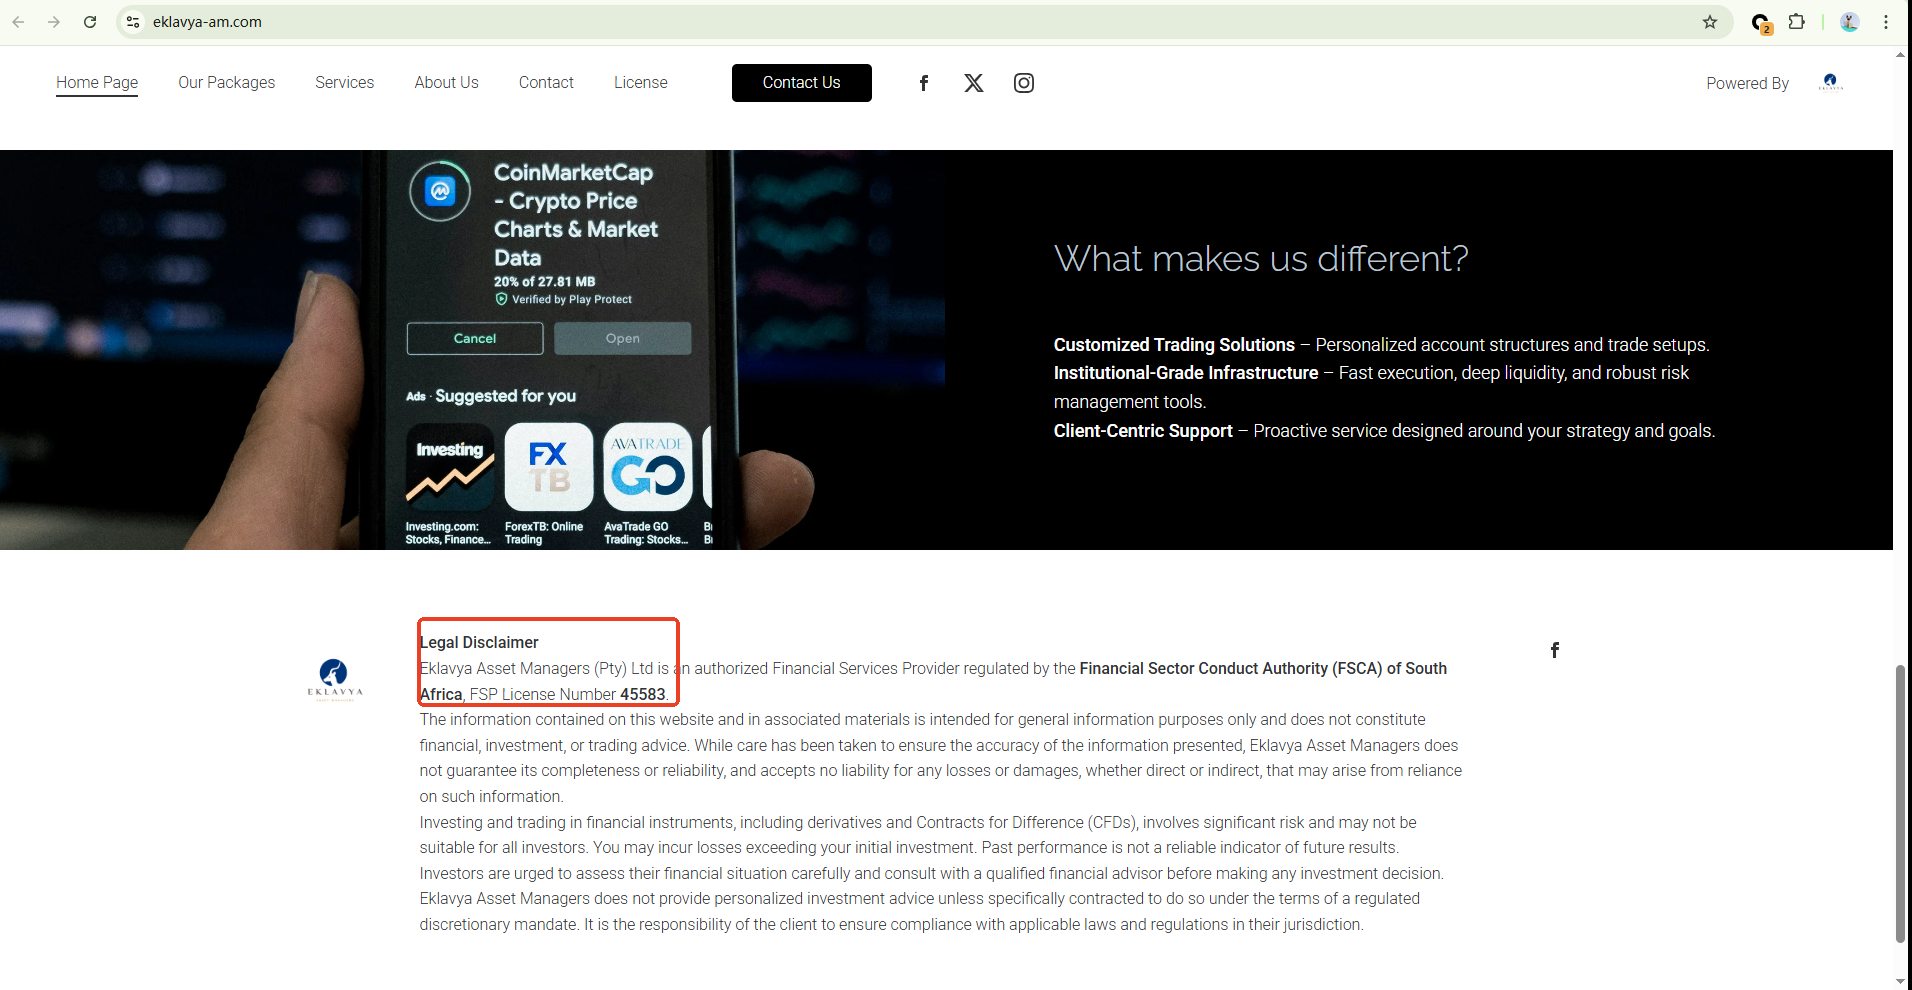Click the license number '45583'
The image size is (1912, 990).
[x=643, y=694]
